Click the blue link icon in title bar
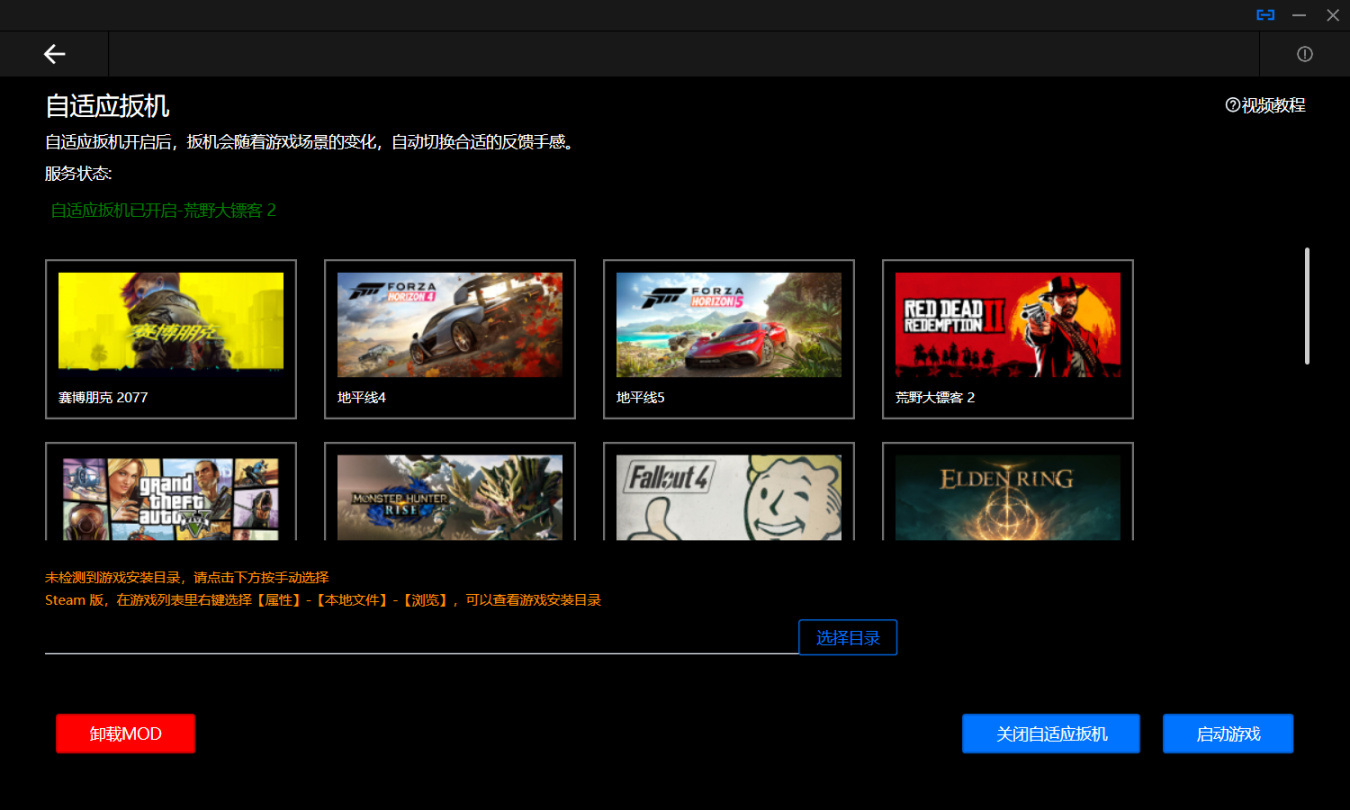The image size is (1350, 810). point(1266,15)
